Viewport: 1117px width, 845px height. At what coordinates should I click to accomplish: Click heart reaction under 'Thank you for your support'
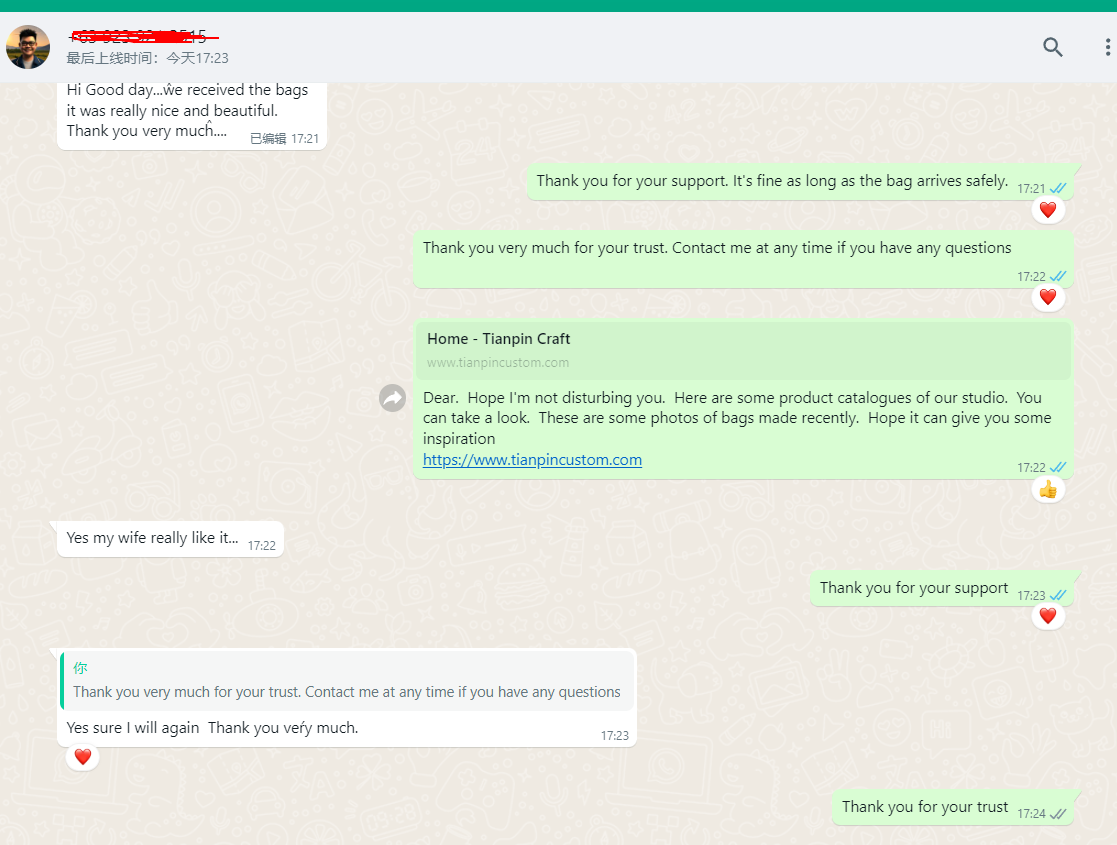click(1048, 616)
